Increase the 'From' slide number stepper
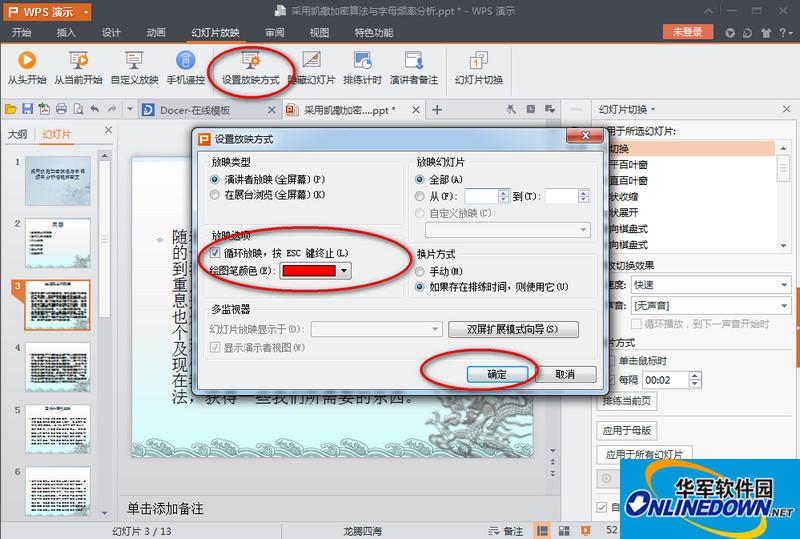 click(x=503, y=192)
